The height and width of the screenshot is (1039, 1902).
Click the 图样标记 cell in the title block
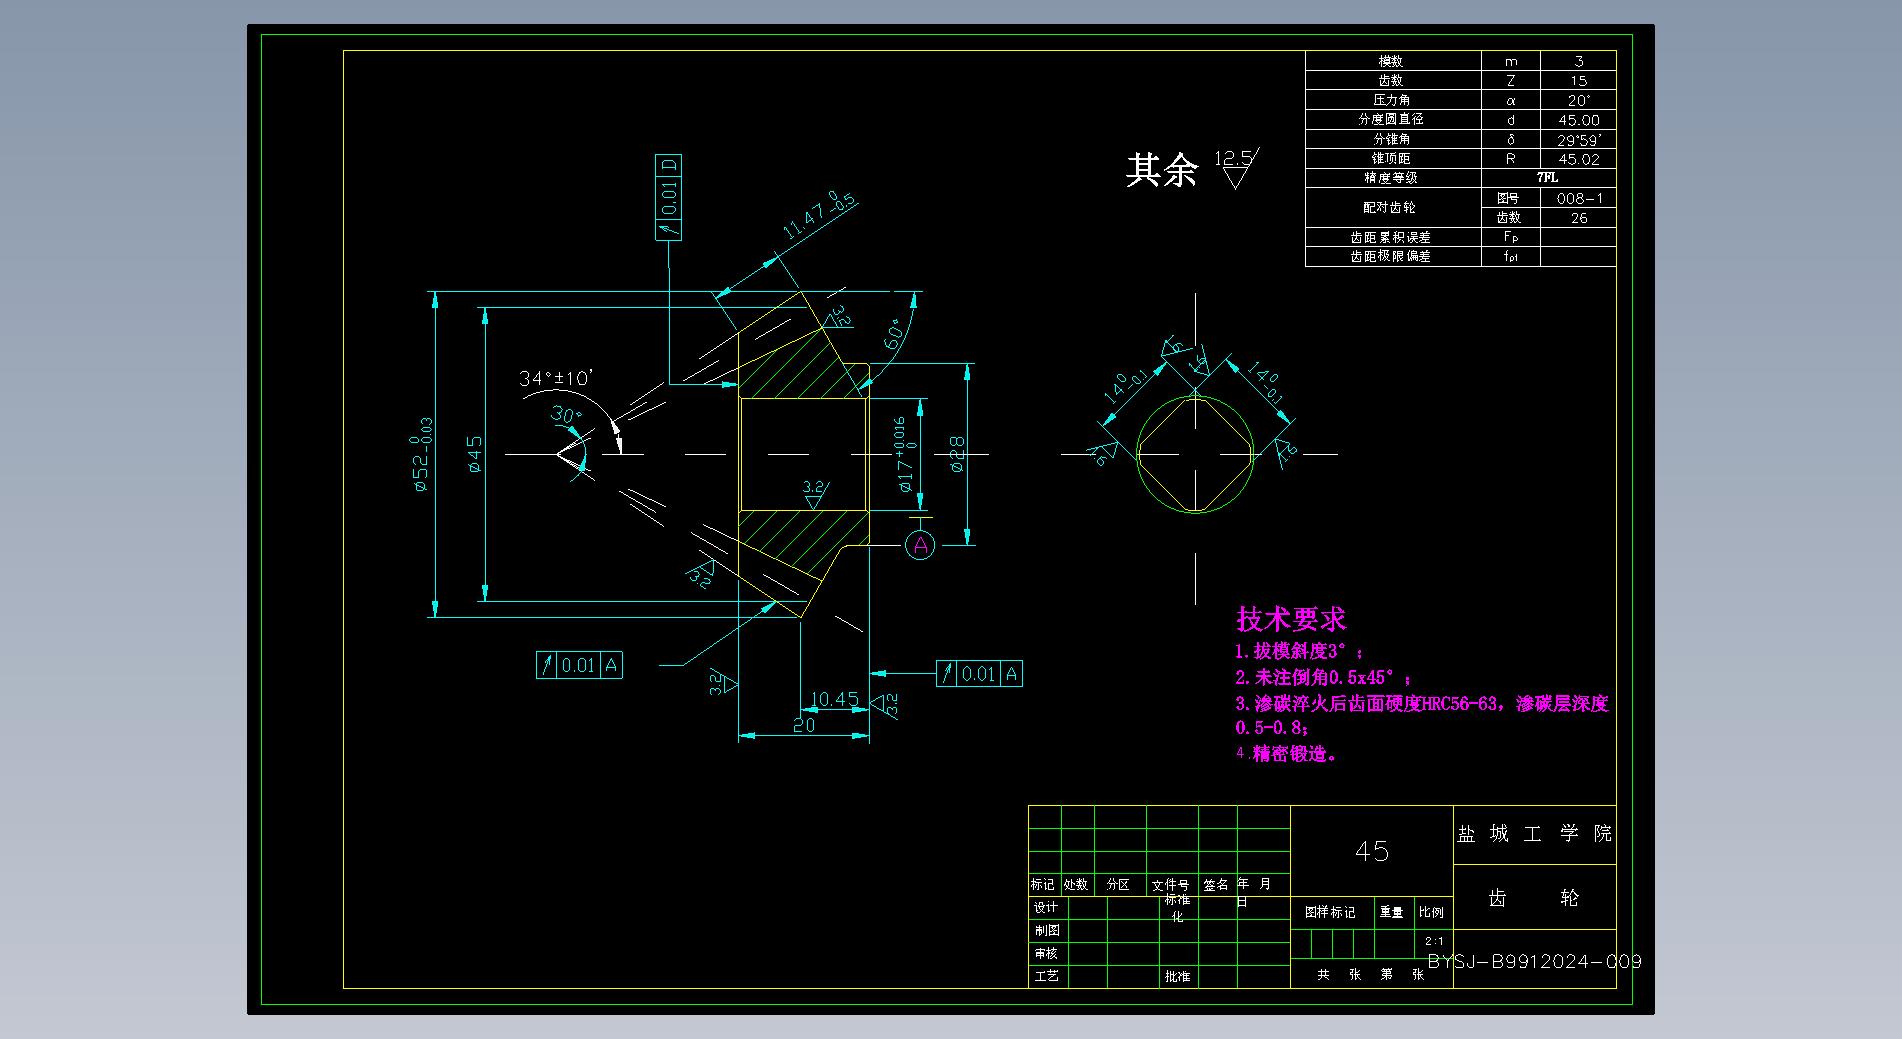pyautogui.click(x=1330, y=912)
